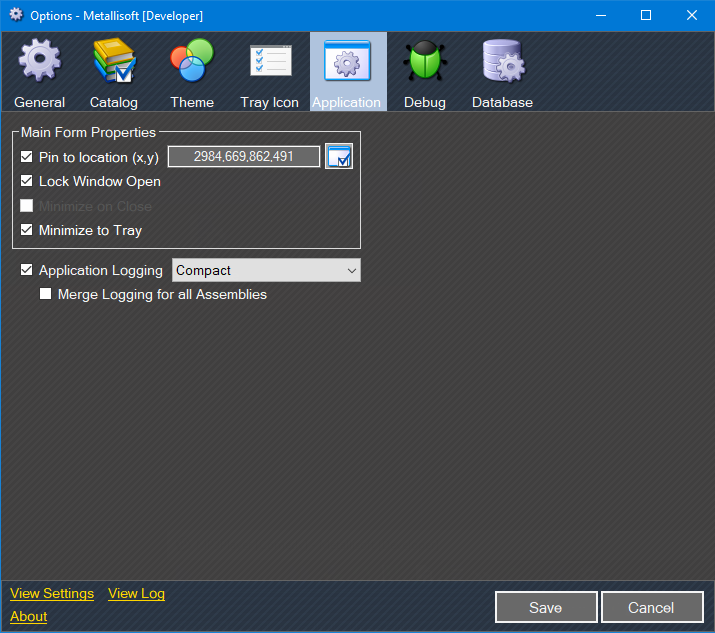
Task: Click the About link
Action: (x=29, y=616)
